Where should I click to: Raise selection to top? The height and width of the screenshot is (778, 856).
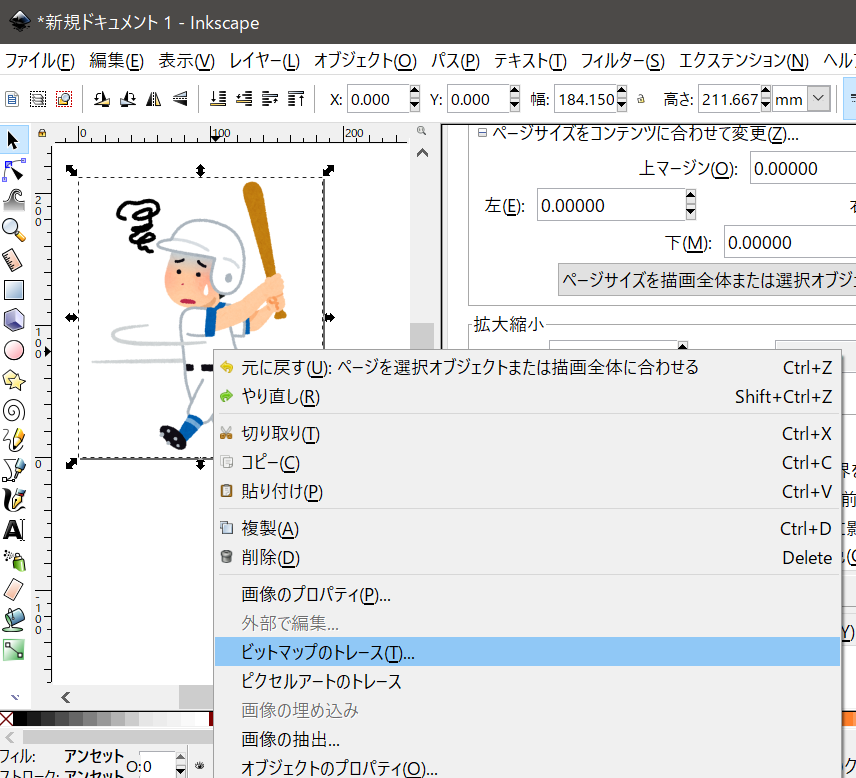(x=296, y=99)
